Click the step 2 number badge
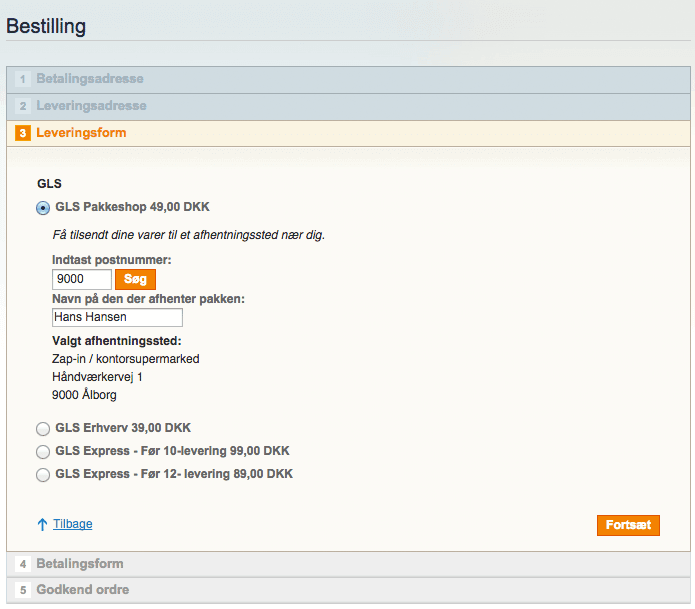Image resolution: width=695 pixels, height=609 pixels. (x=23, y=106)
